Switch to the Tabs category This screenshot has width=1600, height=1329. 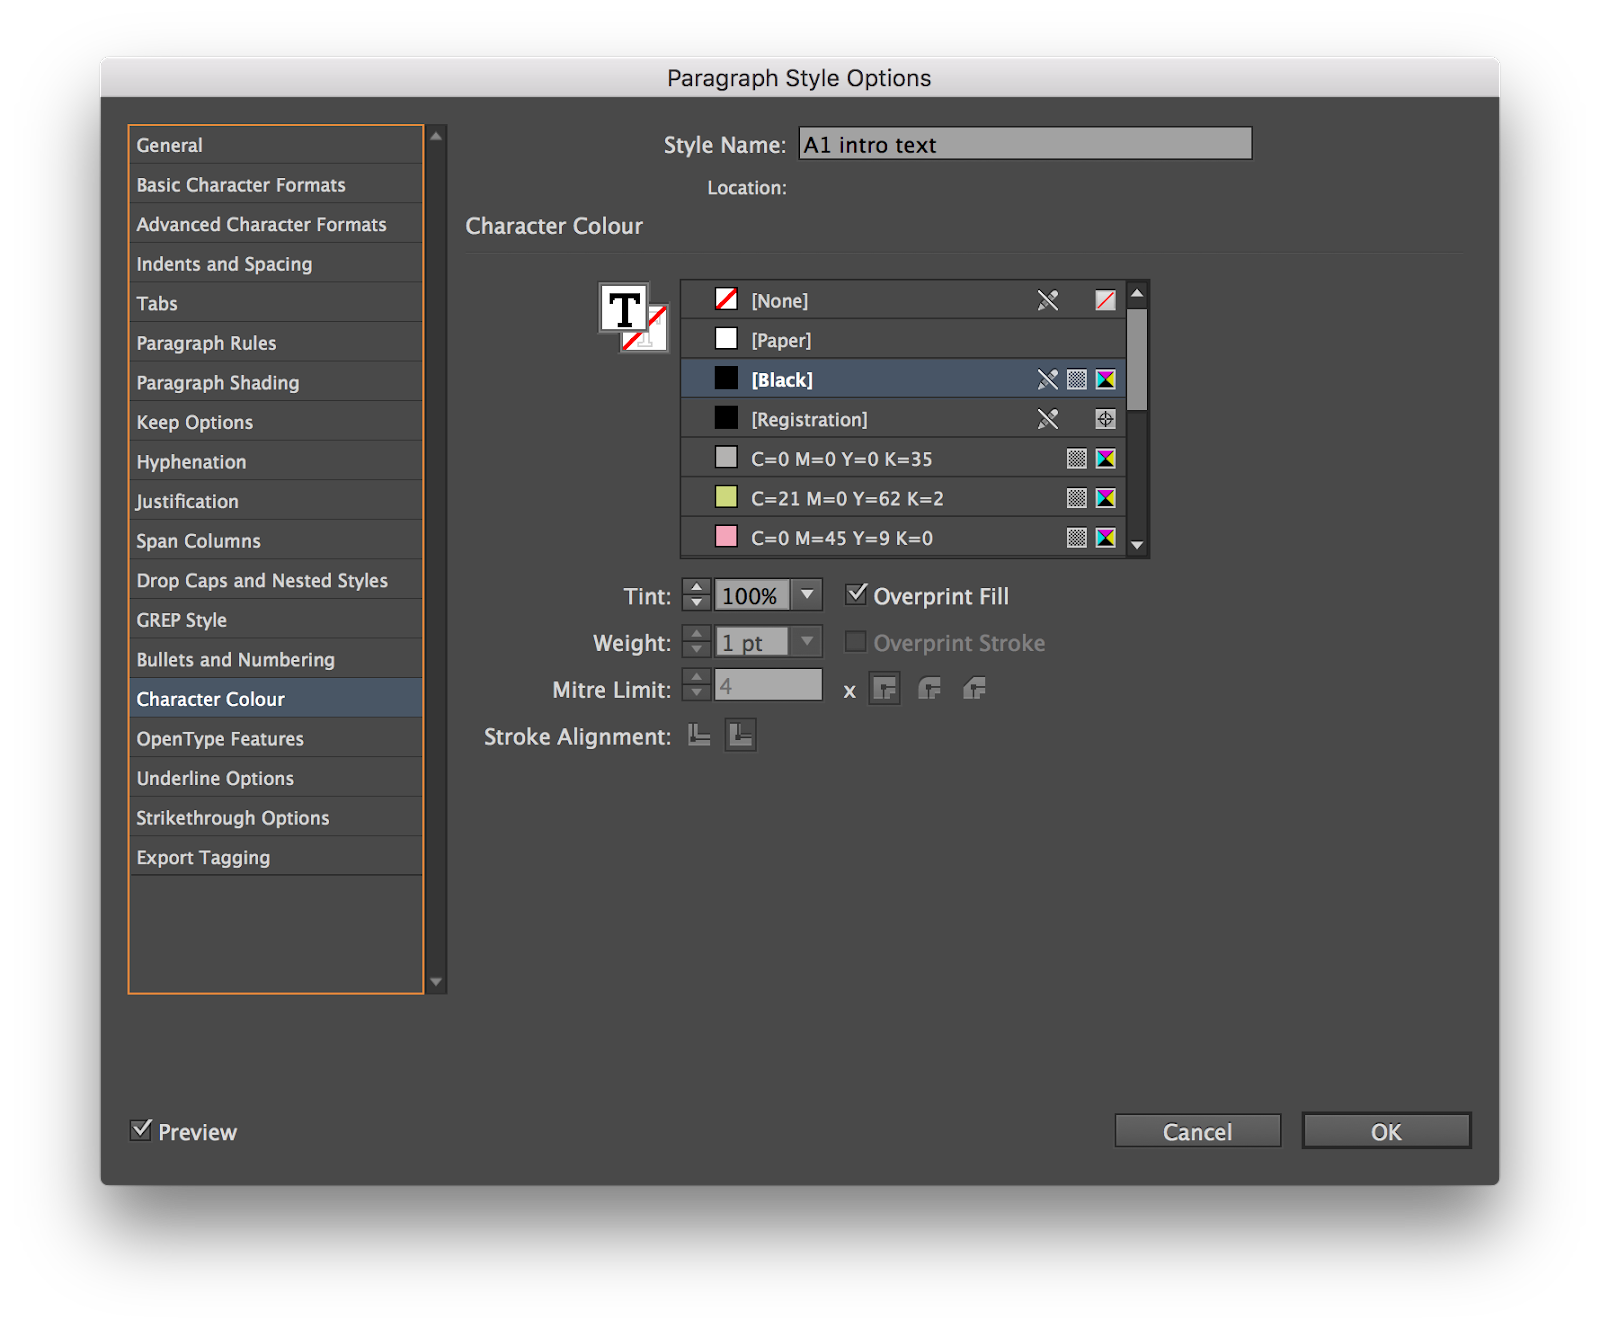point(276,303)
